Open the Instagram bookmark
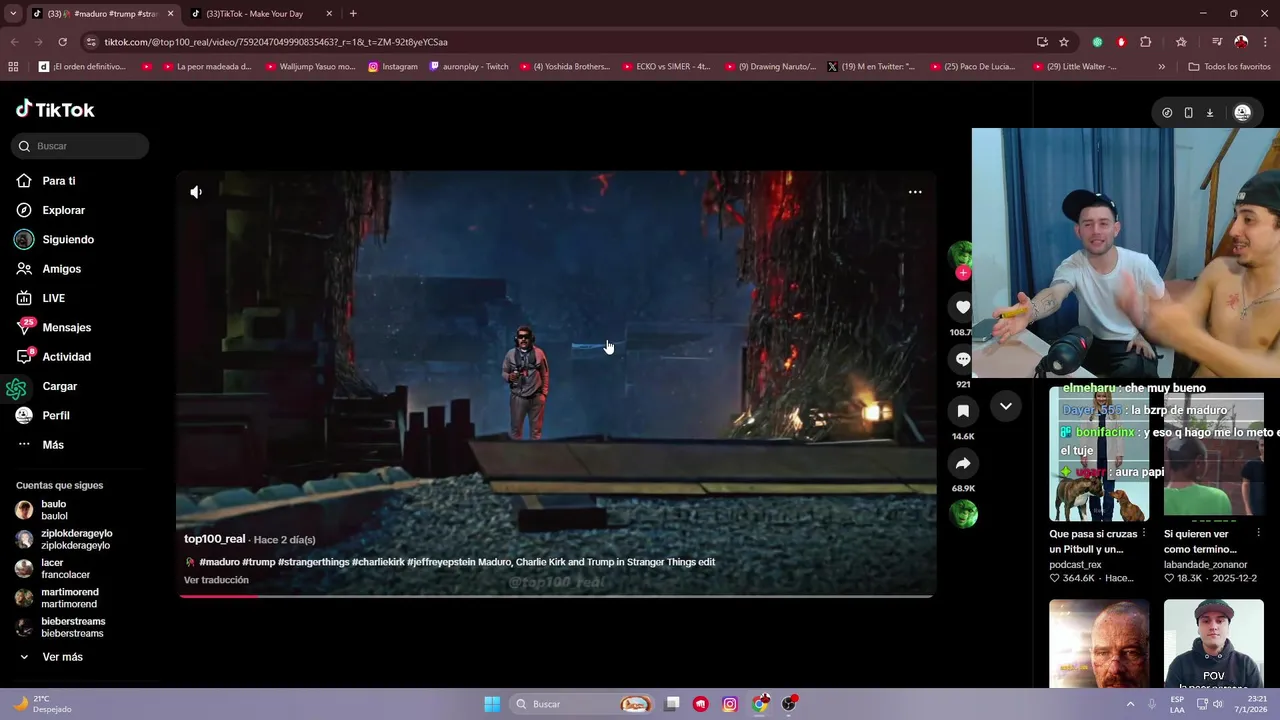1280x720 pixels. click(x=393, y=67)
